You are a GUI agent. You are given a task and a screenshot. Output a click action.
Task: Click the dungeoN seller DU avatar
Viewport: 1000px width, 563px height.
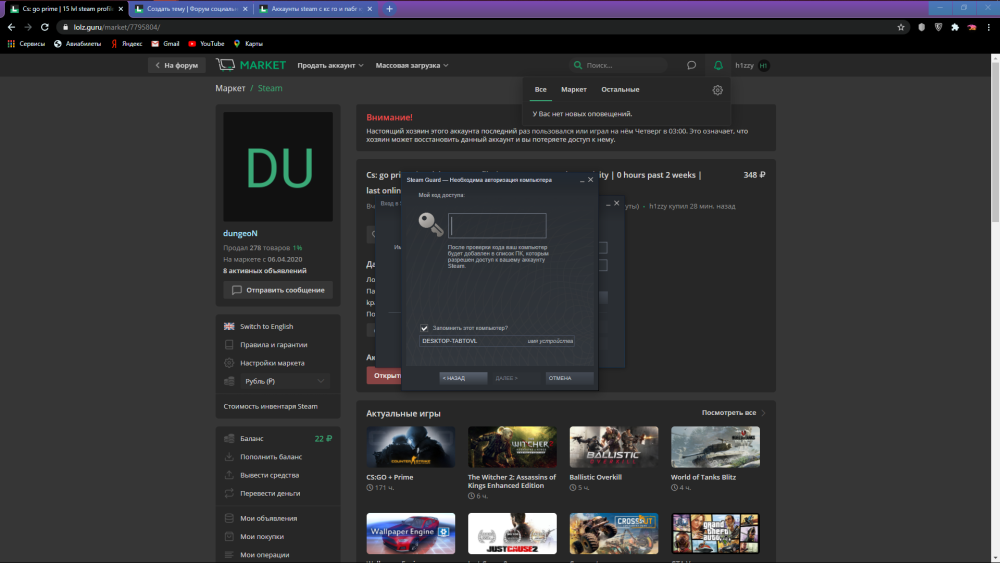tap(278, 167)
